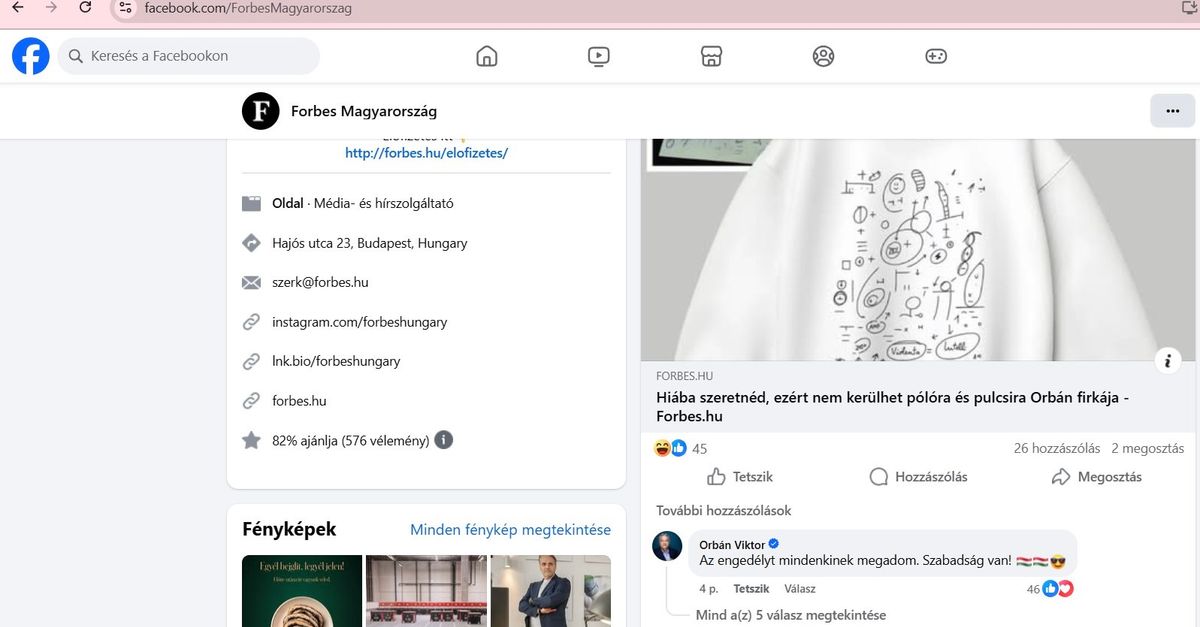This screenshot has height=627, width=1200.
Task: Open the 2 megosztás count
Action: click(1148, 448)
